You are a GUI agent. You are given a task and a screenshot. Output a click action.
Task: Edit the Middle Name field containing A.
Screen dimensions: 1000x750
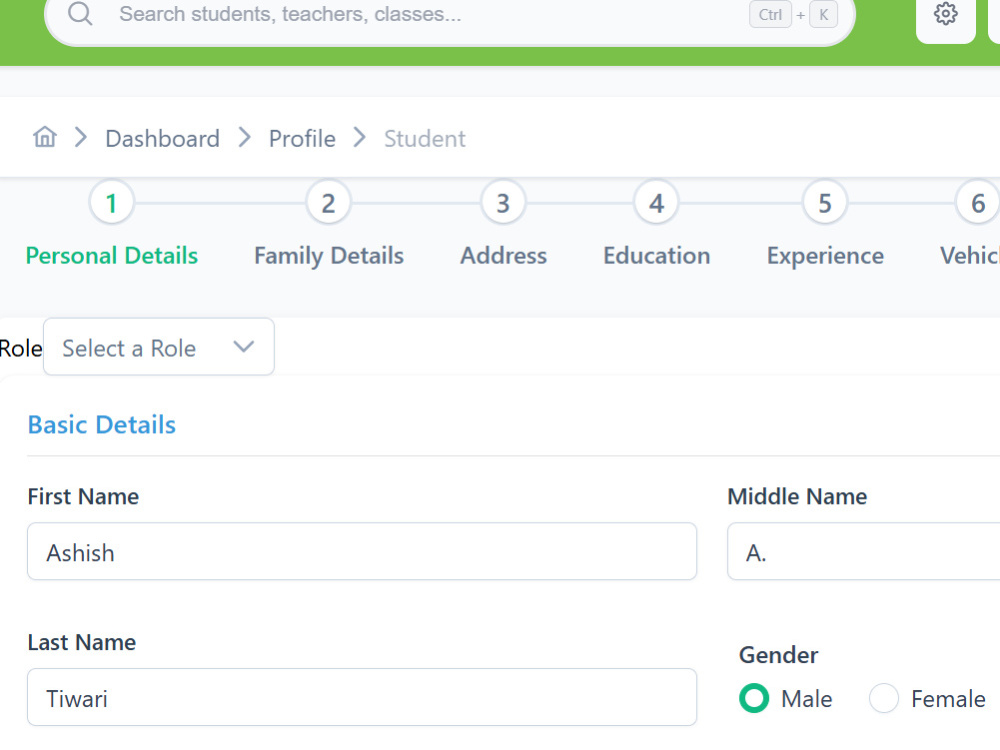[864, 552]
